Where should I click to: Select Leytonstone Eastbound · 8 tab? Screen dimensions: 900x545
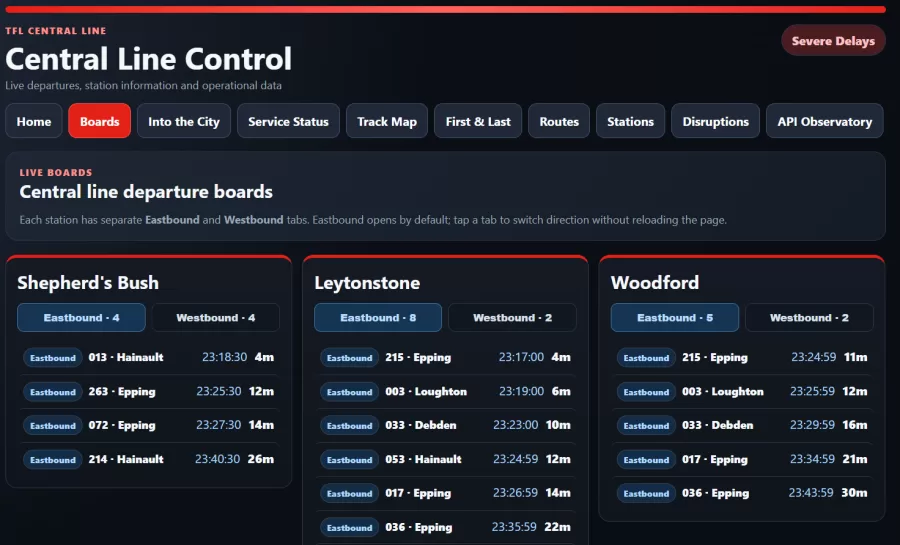[378, 317]
